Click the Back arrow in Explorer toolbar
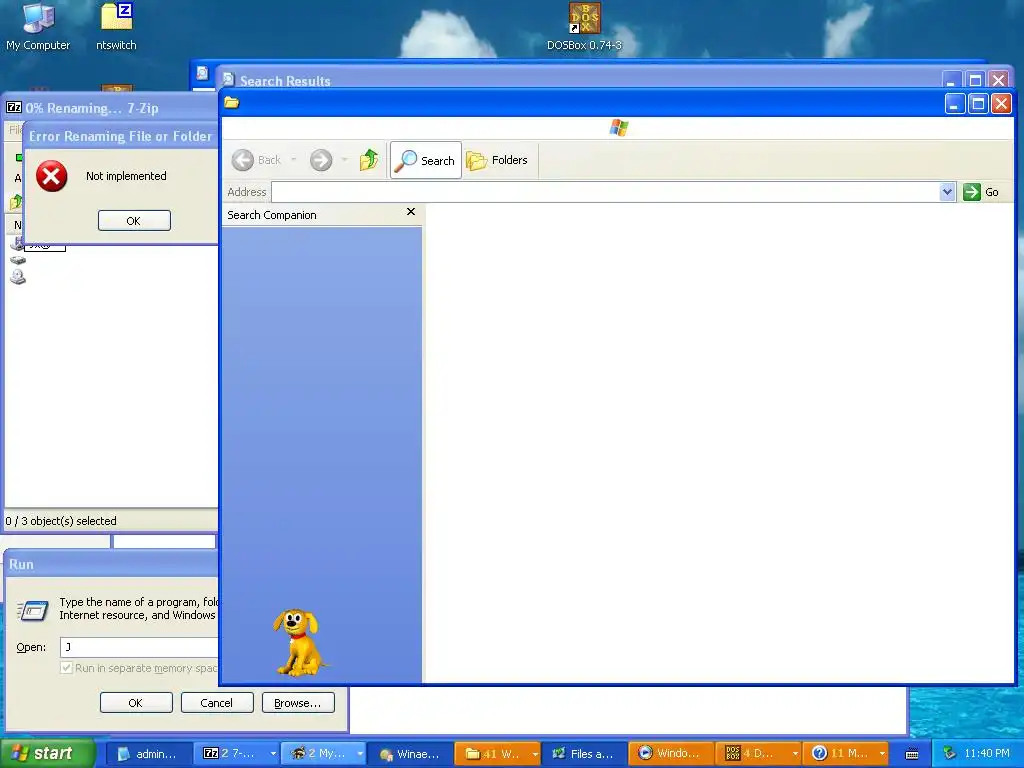 243,160
